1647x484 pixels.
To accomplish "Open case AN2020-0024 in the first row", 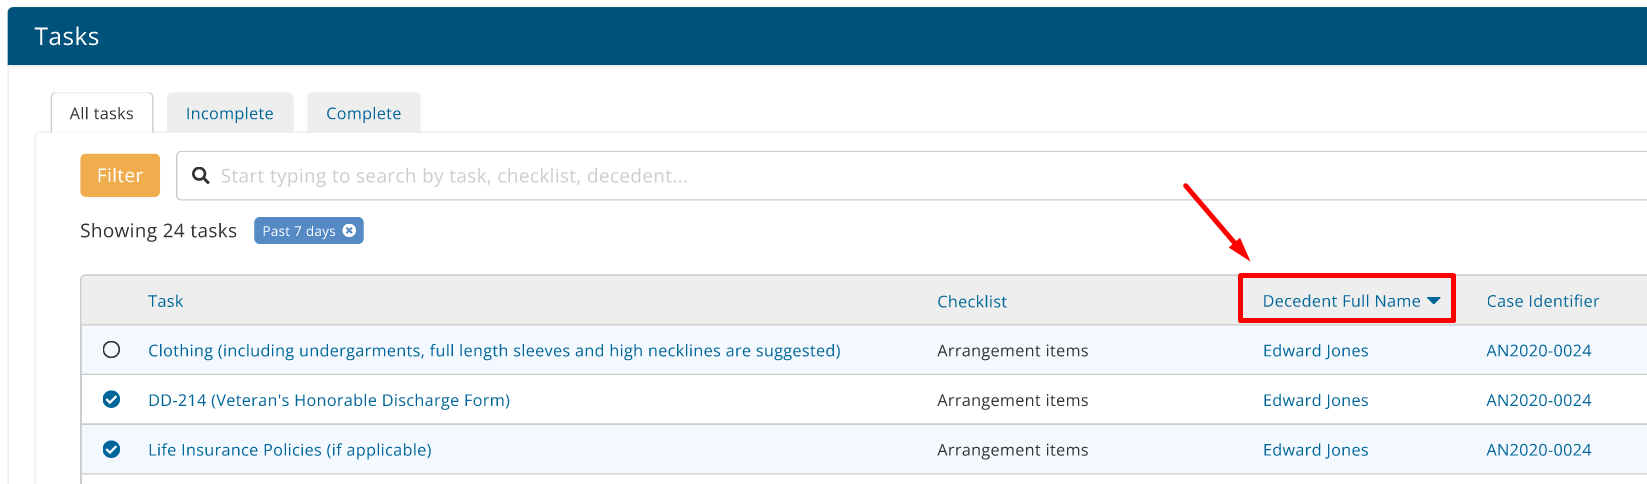I will point(1539,350).
